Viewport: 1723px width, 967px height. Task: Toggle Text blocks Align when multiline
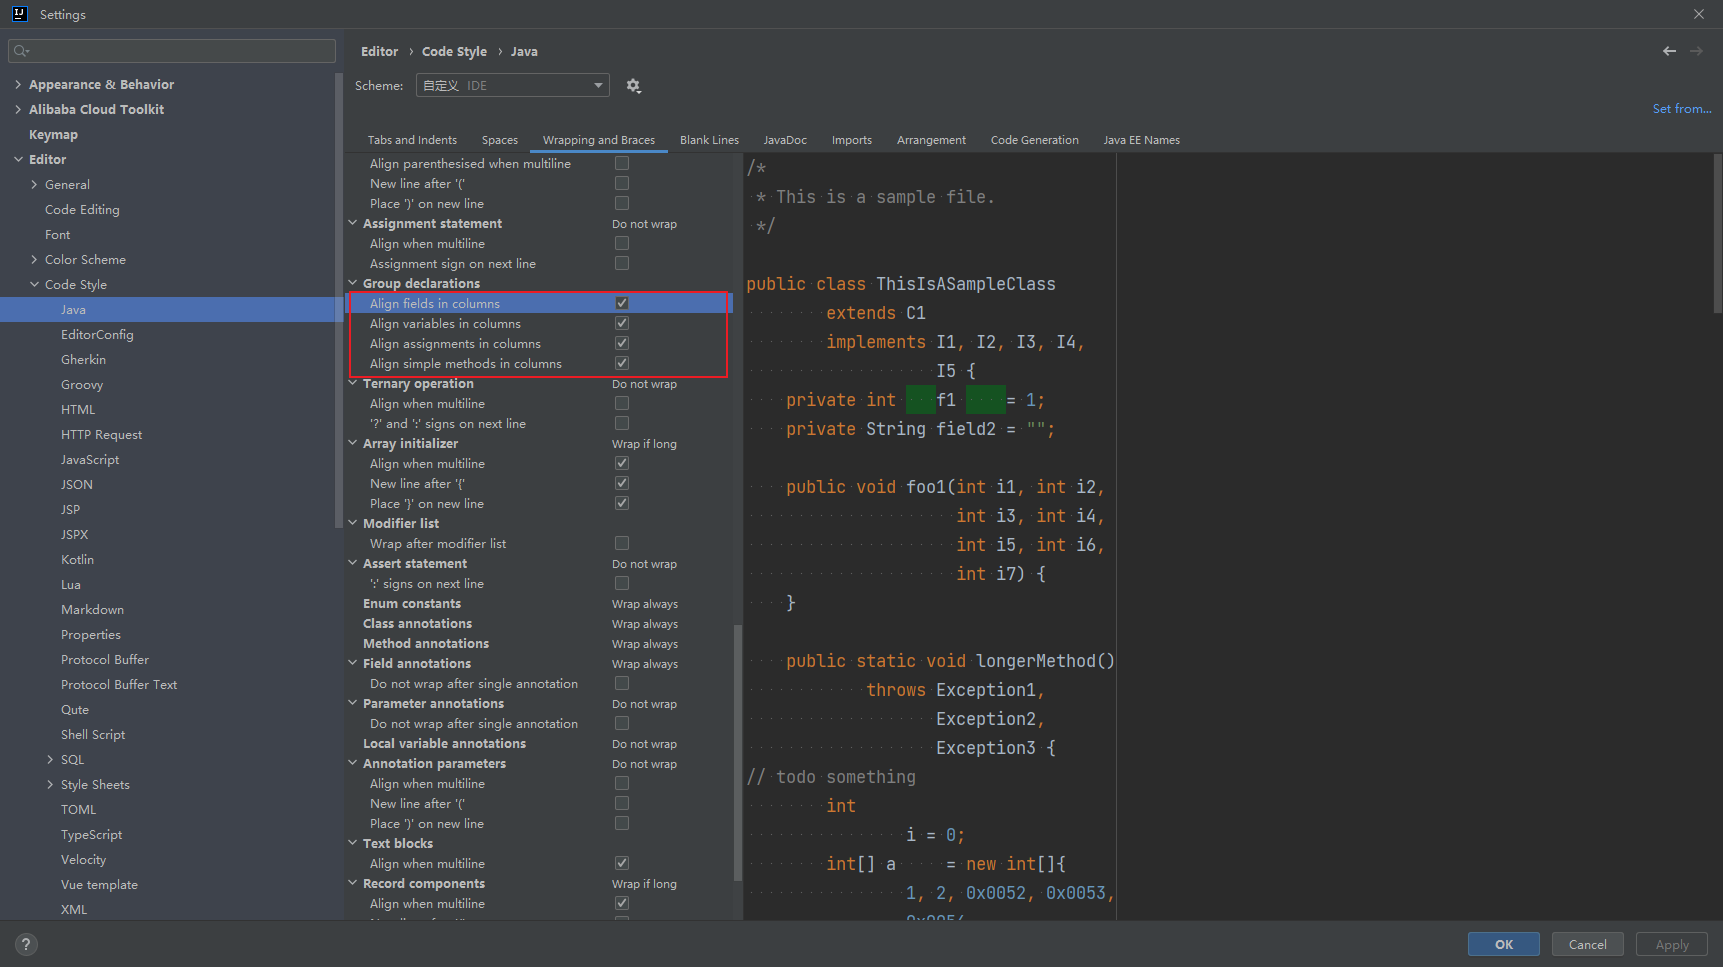click(622, 863)
